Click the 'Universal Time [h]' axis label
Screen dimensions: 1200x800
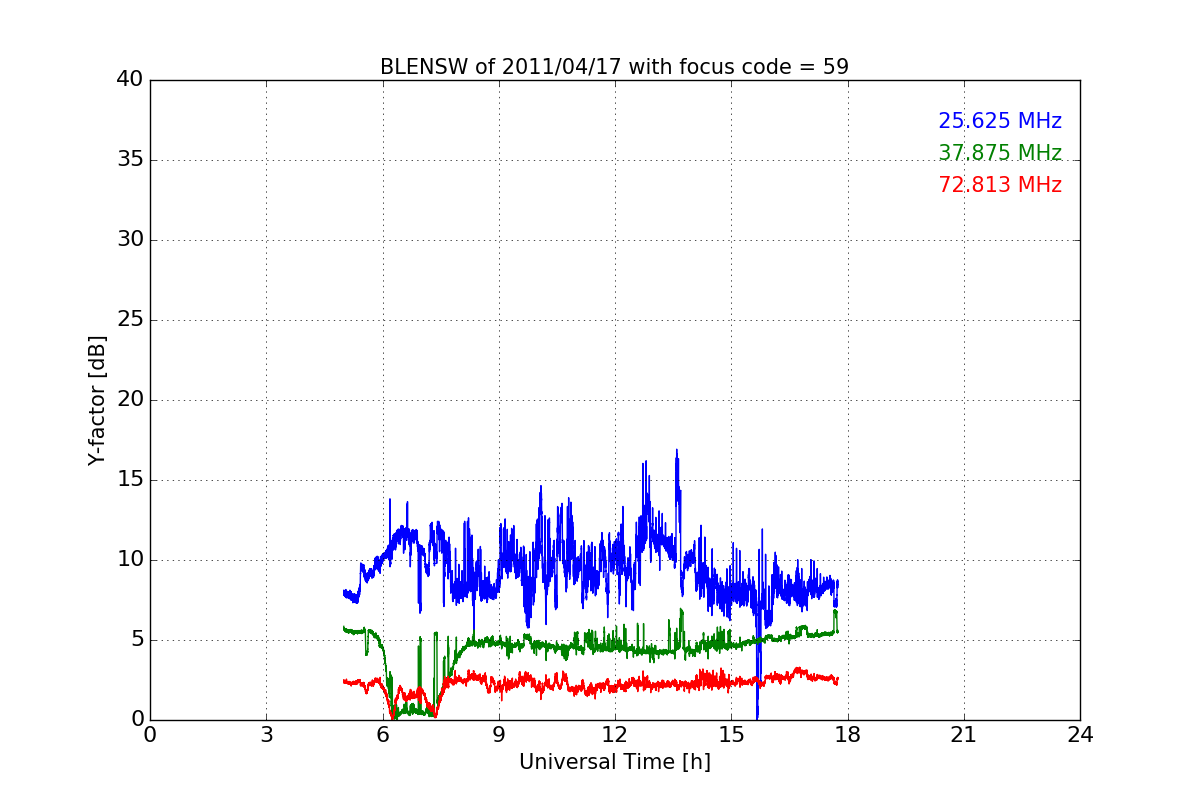[x=615, y=762]
